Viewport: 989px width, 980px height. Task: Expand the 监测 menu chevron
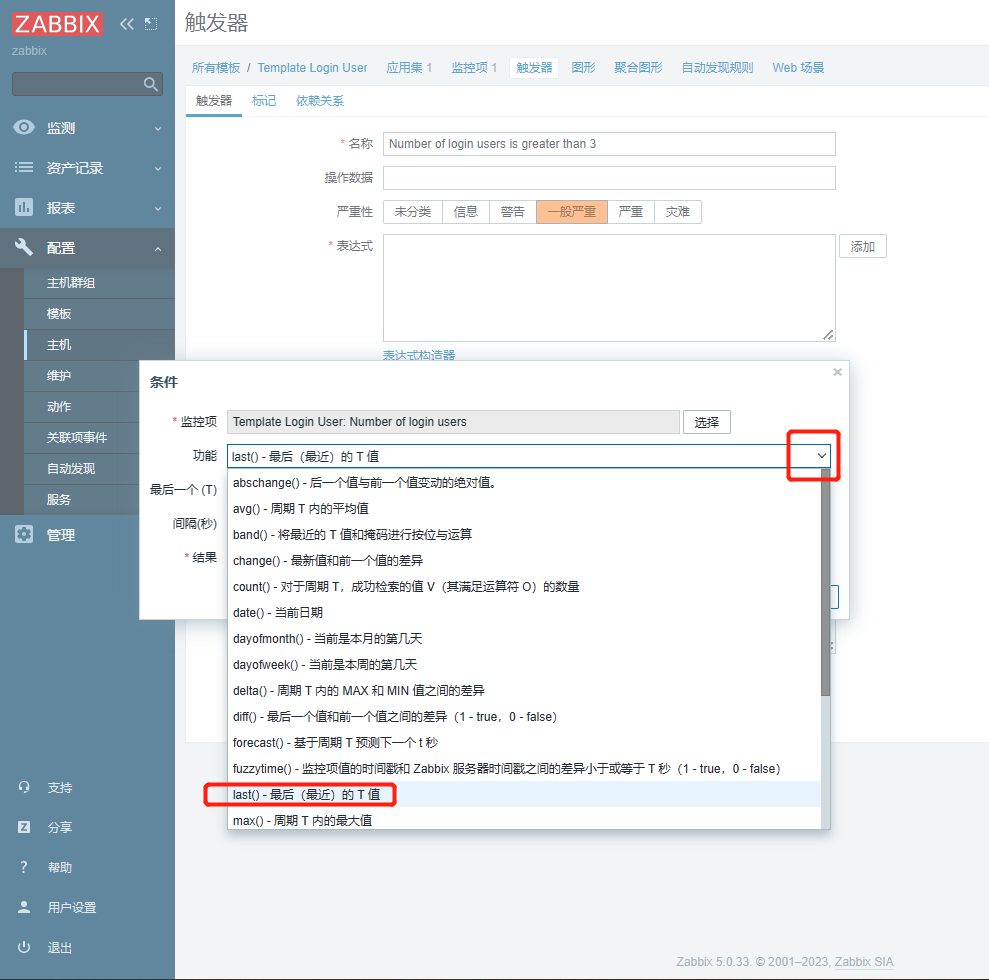point(158,129)
